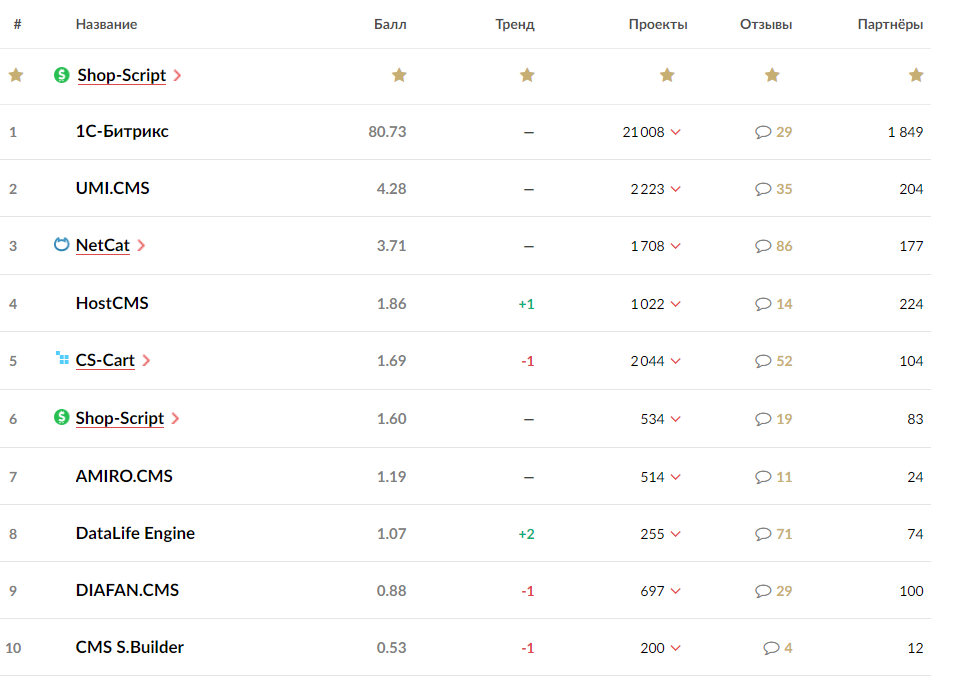Click the # column header
This screenshot has width=959, height=677.
coord(17,24)
